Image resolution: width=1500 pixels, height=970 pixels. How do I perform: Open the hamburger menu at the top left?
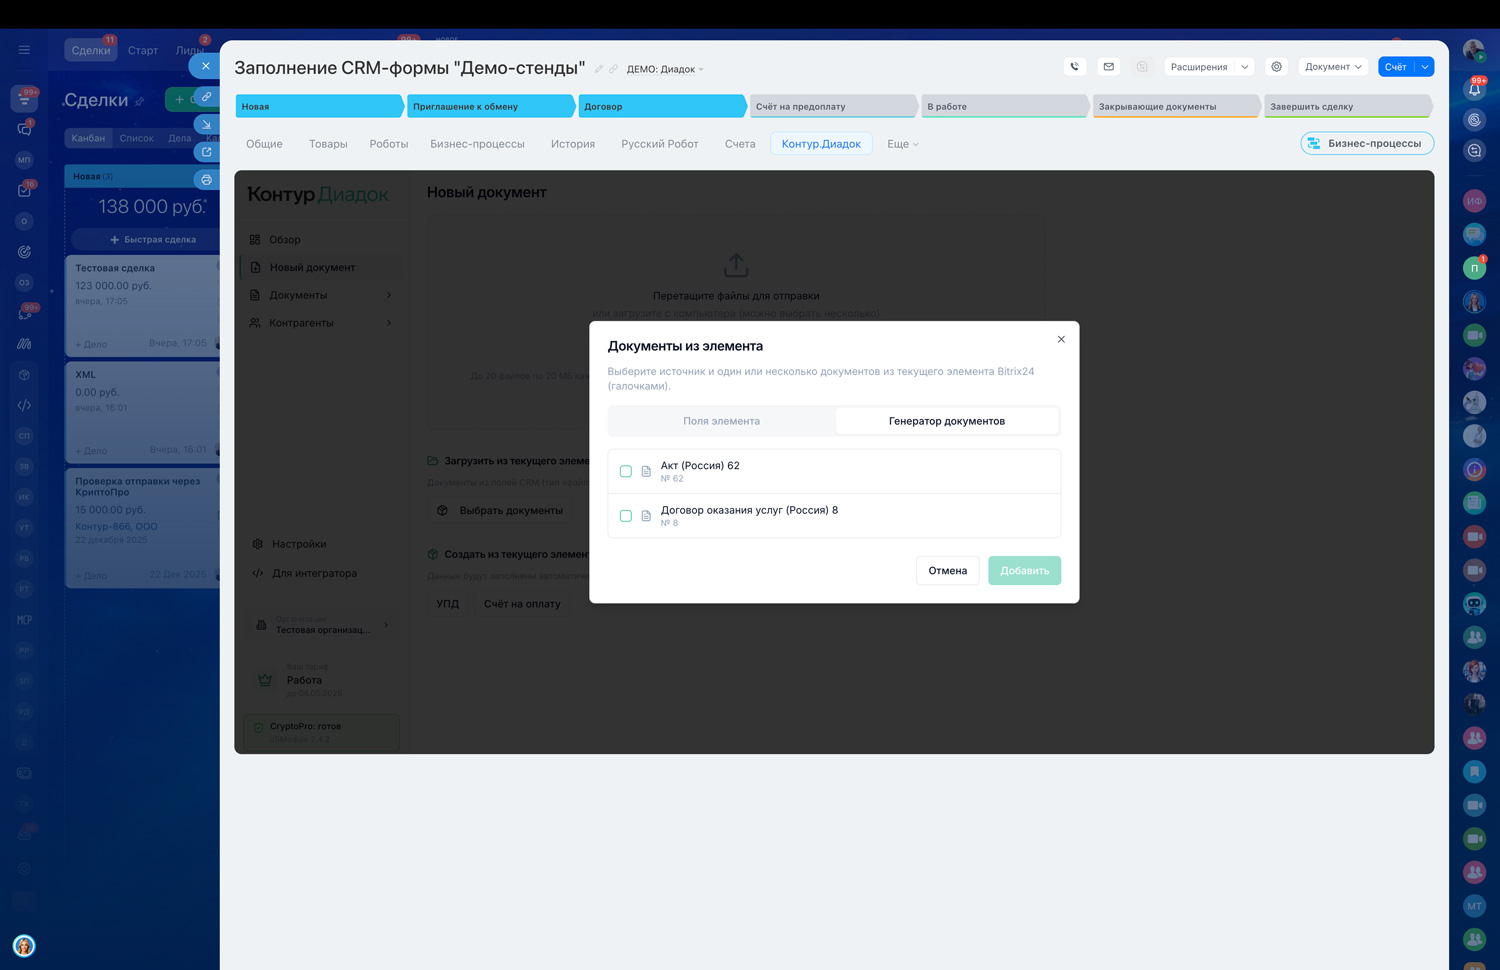pos(24,50)
